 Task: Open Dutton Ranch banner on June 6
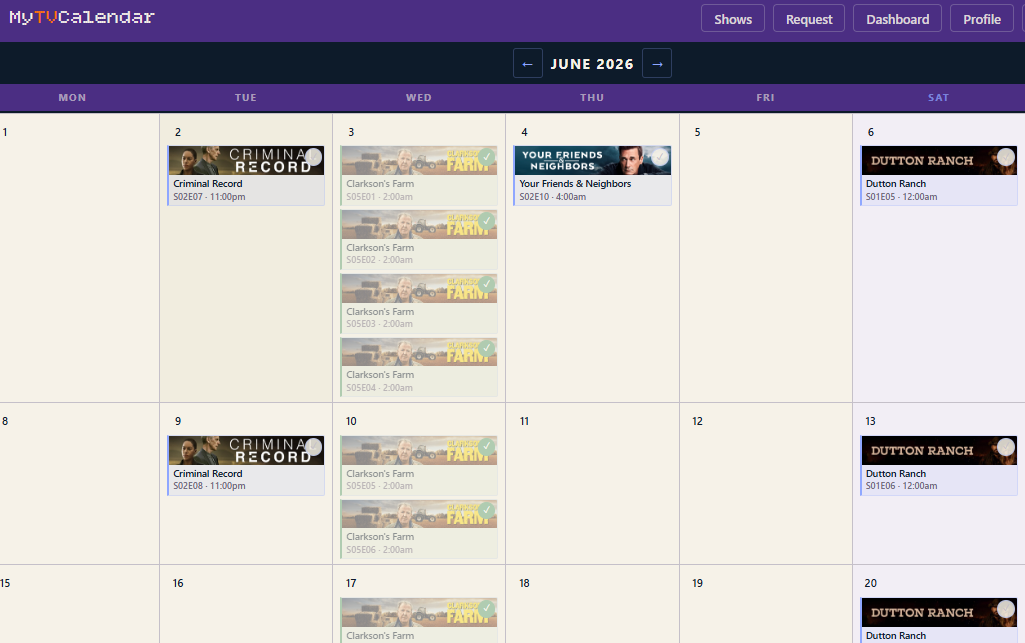(x=939, y=160)
